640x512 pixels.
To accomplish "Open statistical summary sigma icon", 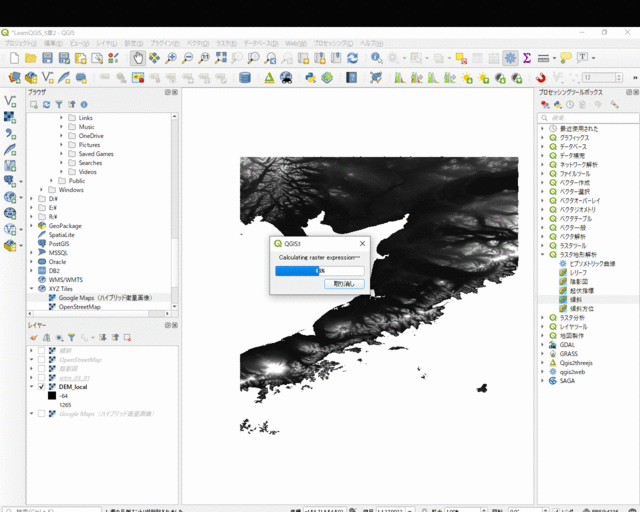I will pos(527,58).
